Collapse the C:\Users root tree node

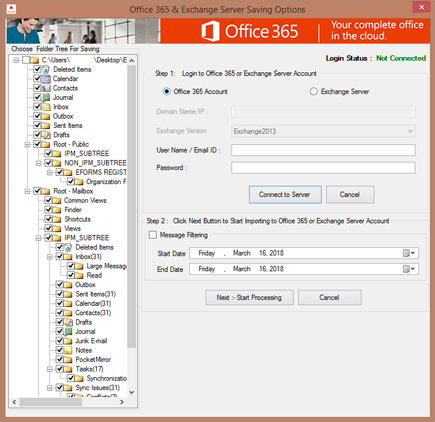[16, 60]
